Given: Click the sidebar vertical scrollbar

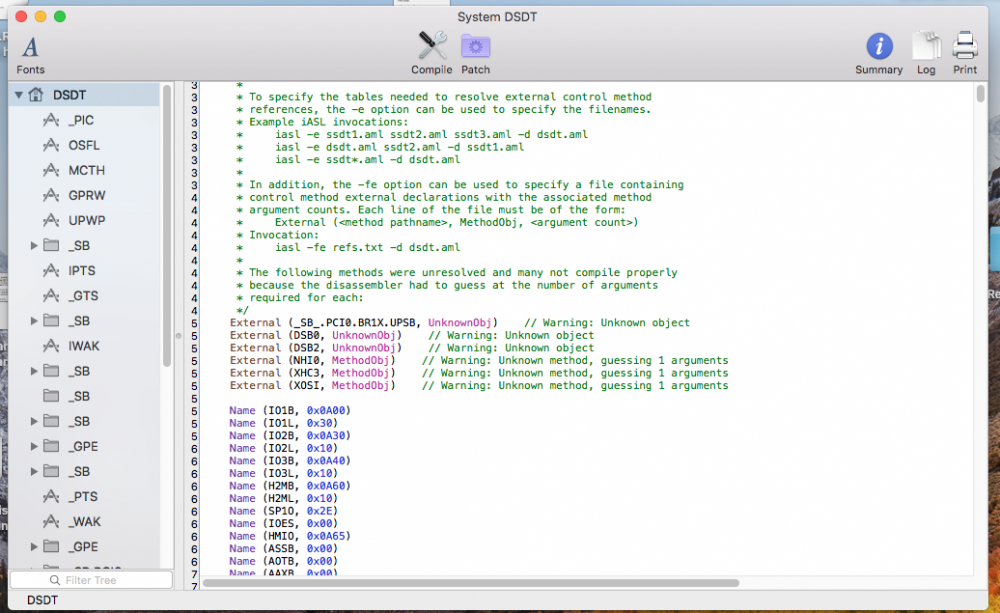Looking at the screenshot, I should tap(167, 226).
